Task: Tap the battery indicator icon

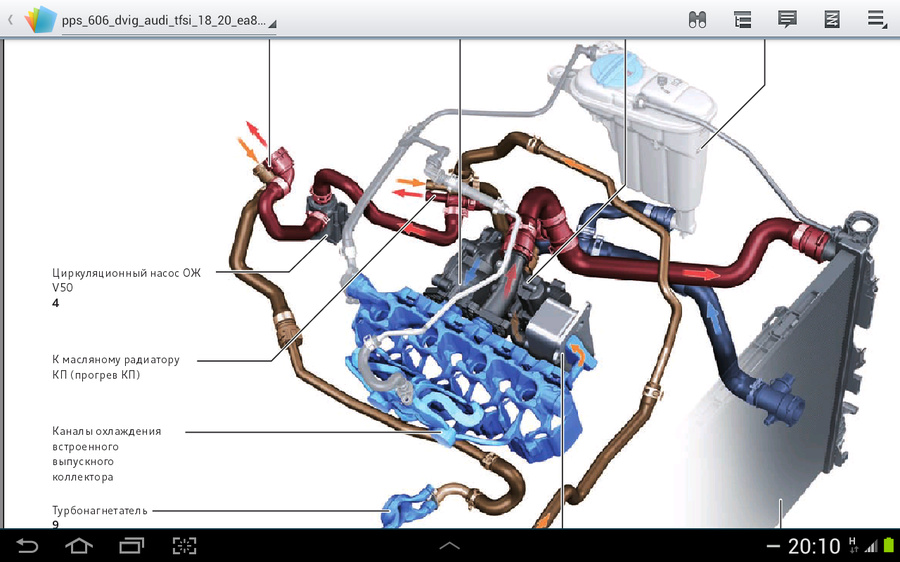Action: click(x=889, y=545)
